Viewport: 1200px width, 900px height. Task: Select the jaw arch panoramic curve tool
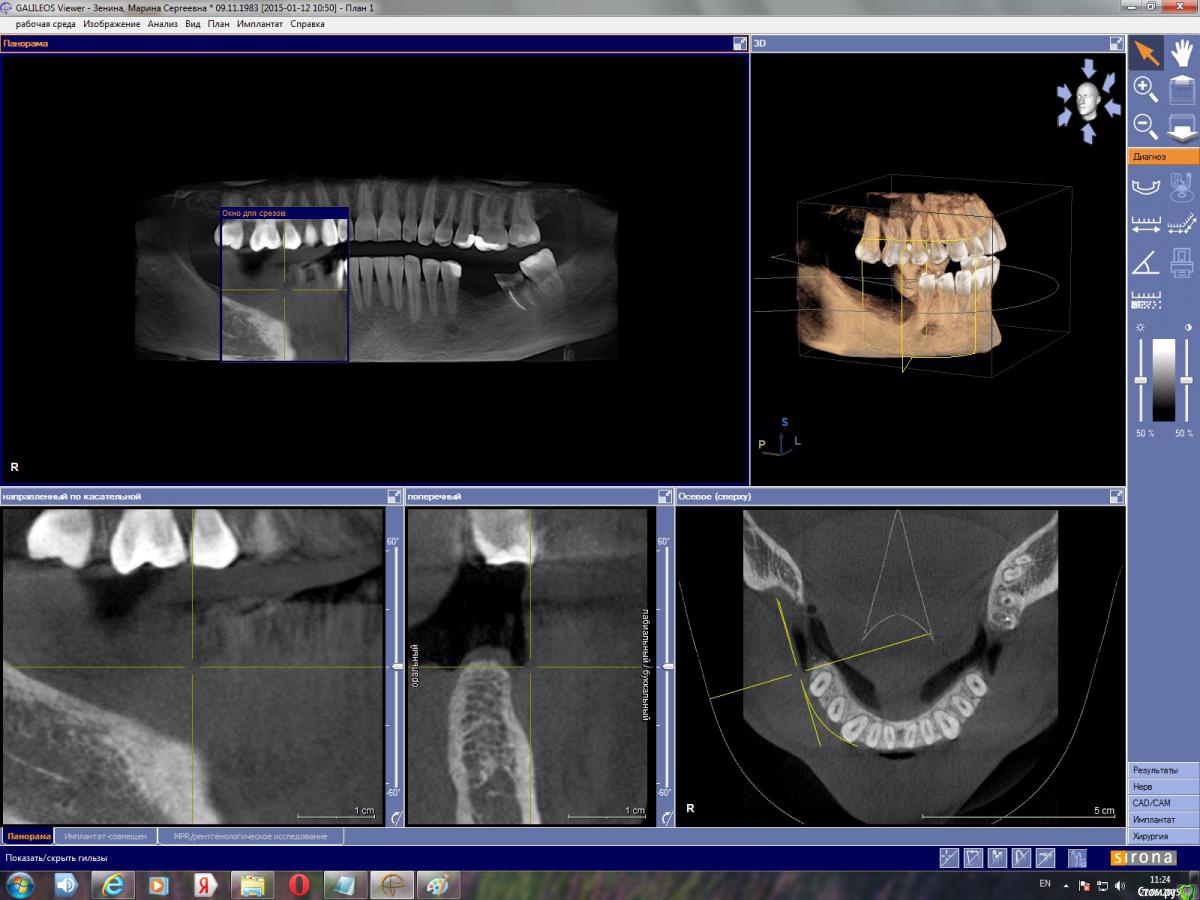point(1146,186)
